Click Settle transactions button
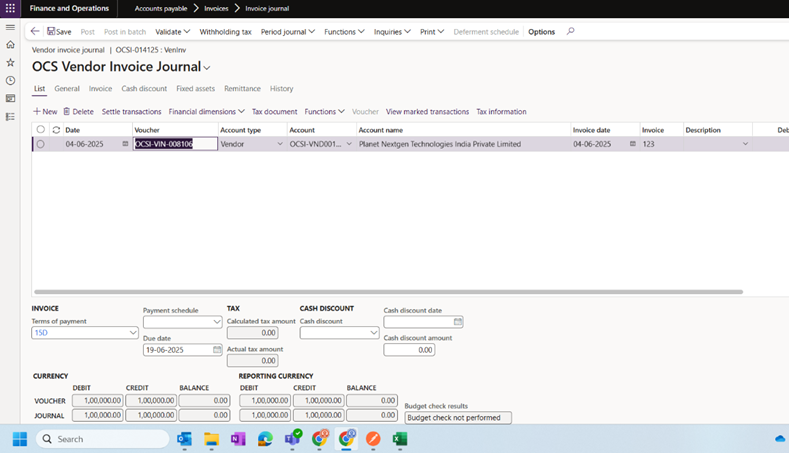Viewport: 789px width, 453px height. pyautogui.click(x=131, y=112)
